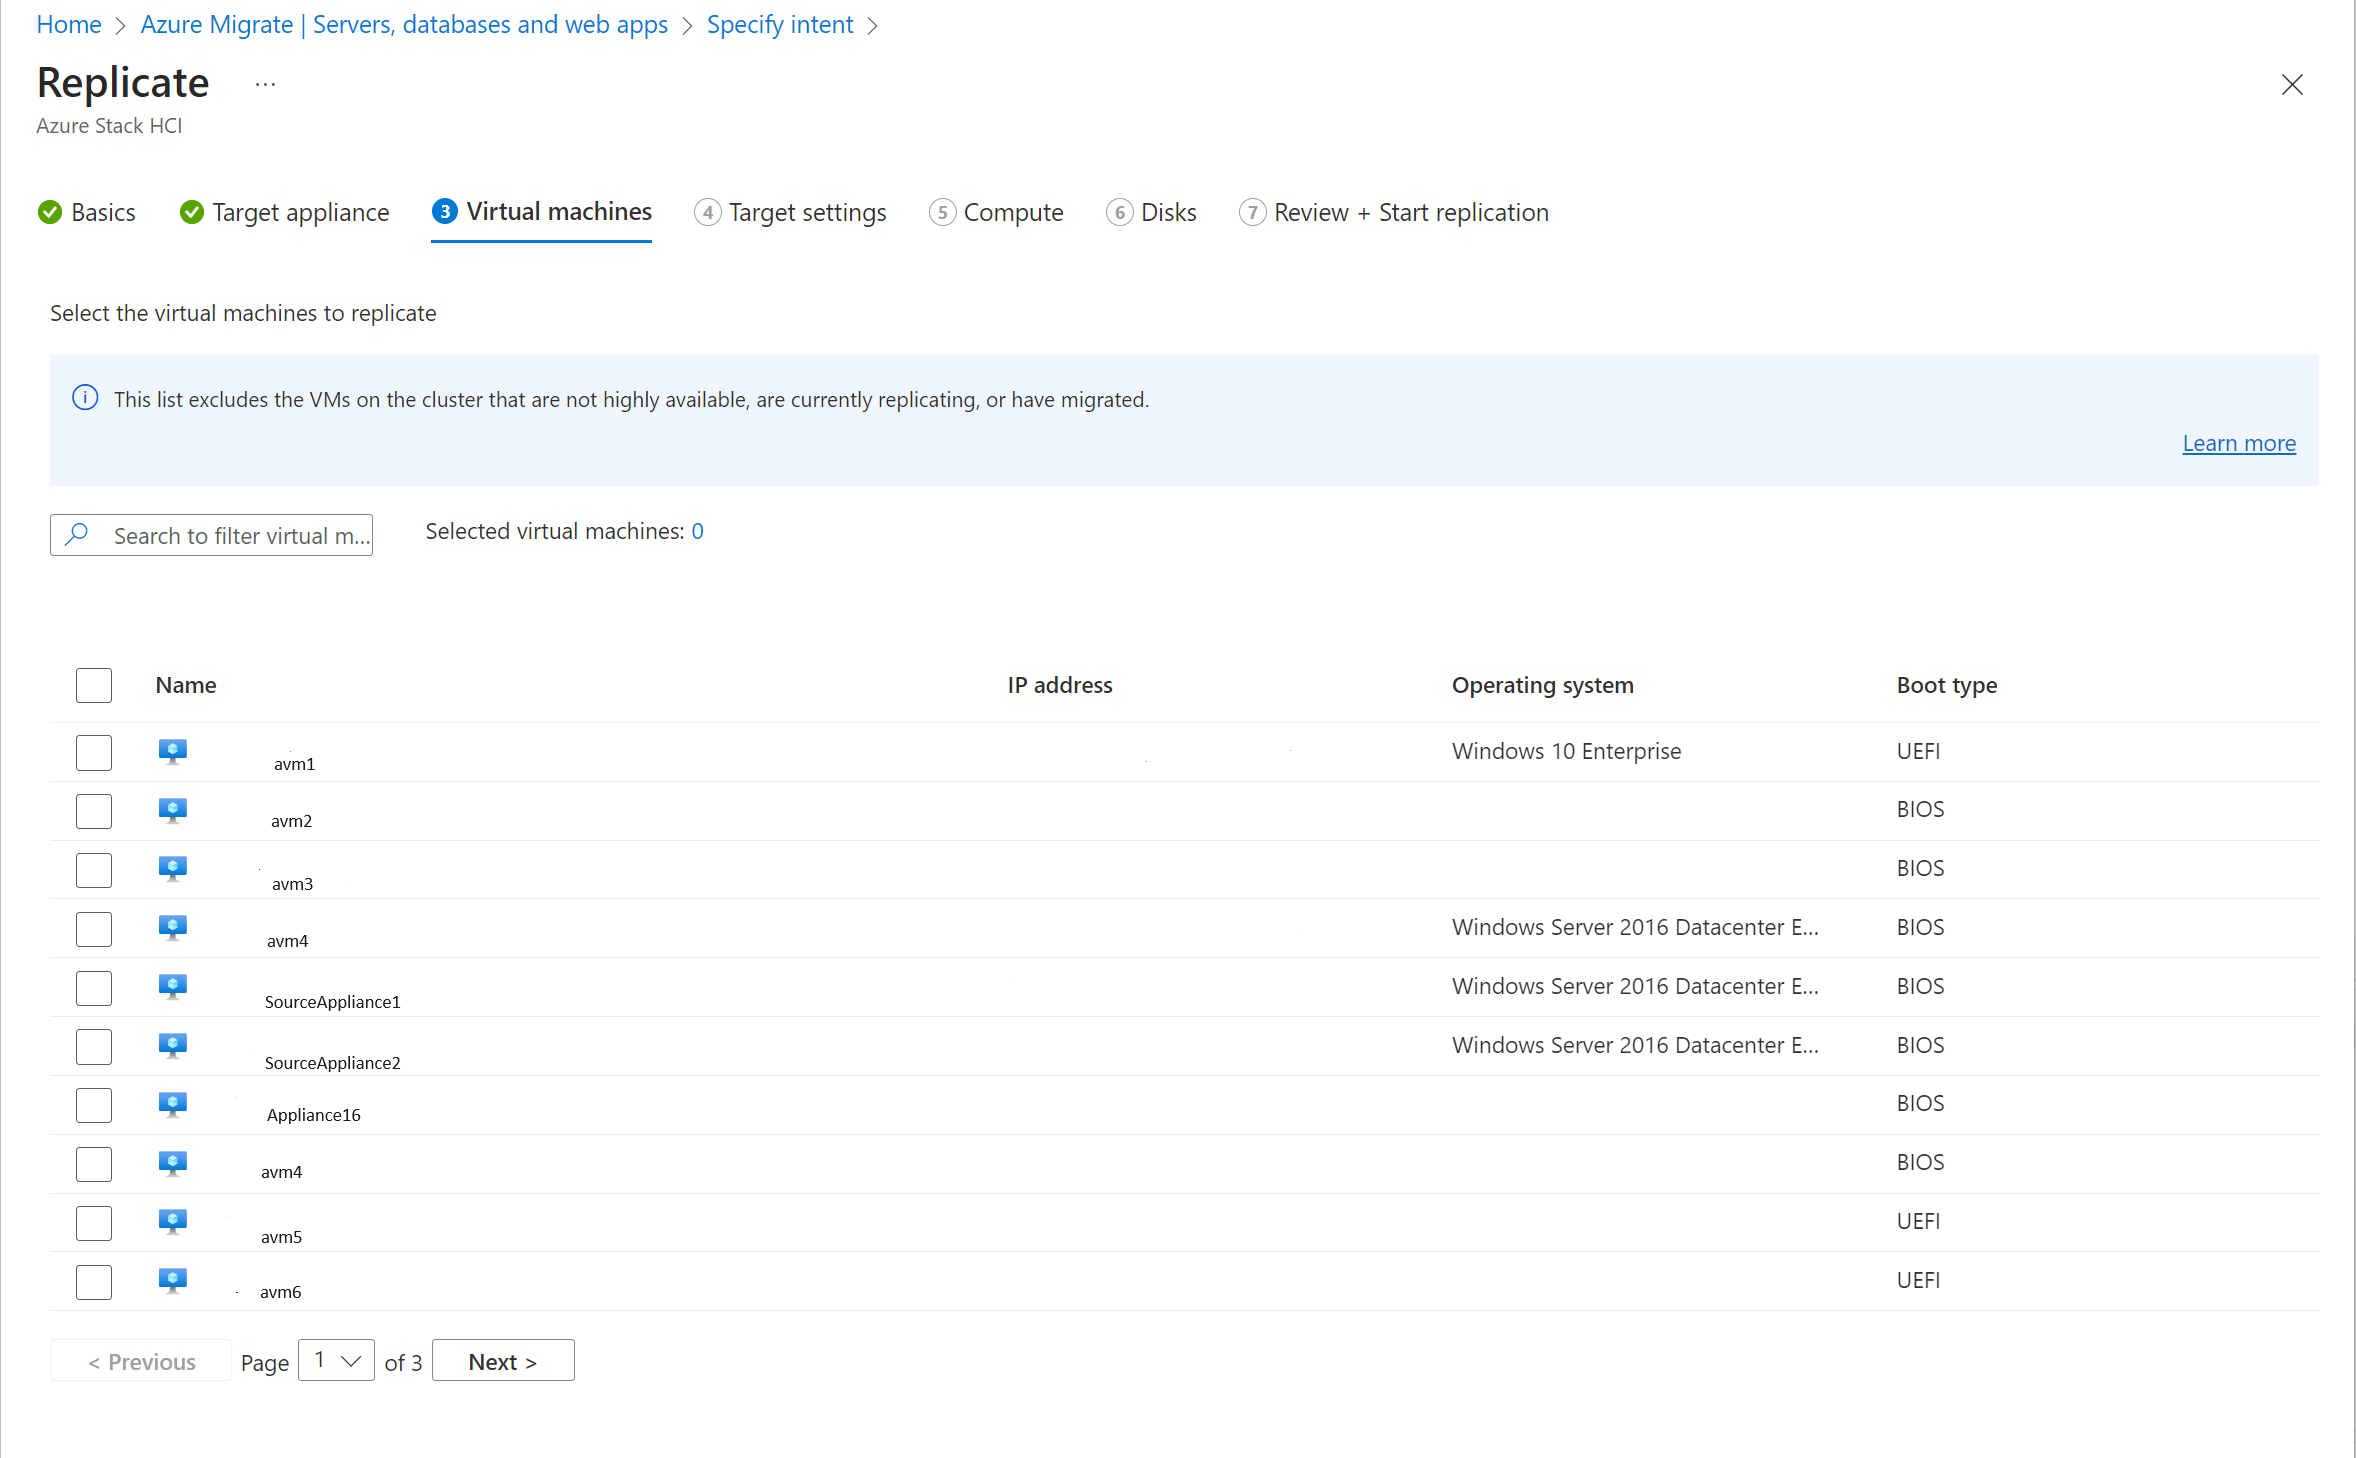
Task: Select the Appliance16 checkbox
Action: (94, 1106)
